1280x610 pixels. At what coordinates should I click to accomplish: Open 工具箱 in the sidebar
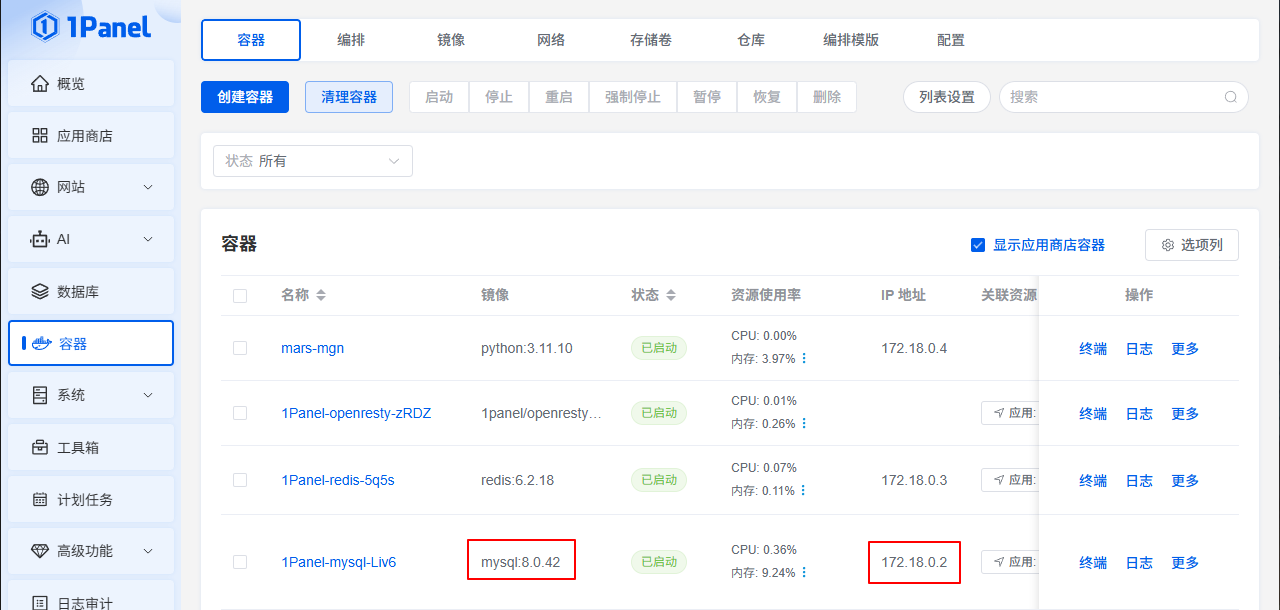(x=91, y=447)
